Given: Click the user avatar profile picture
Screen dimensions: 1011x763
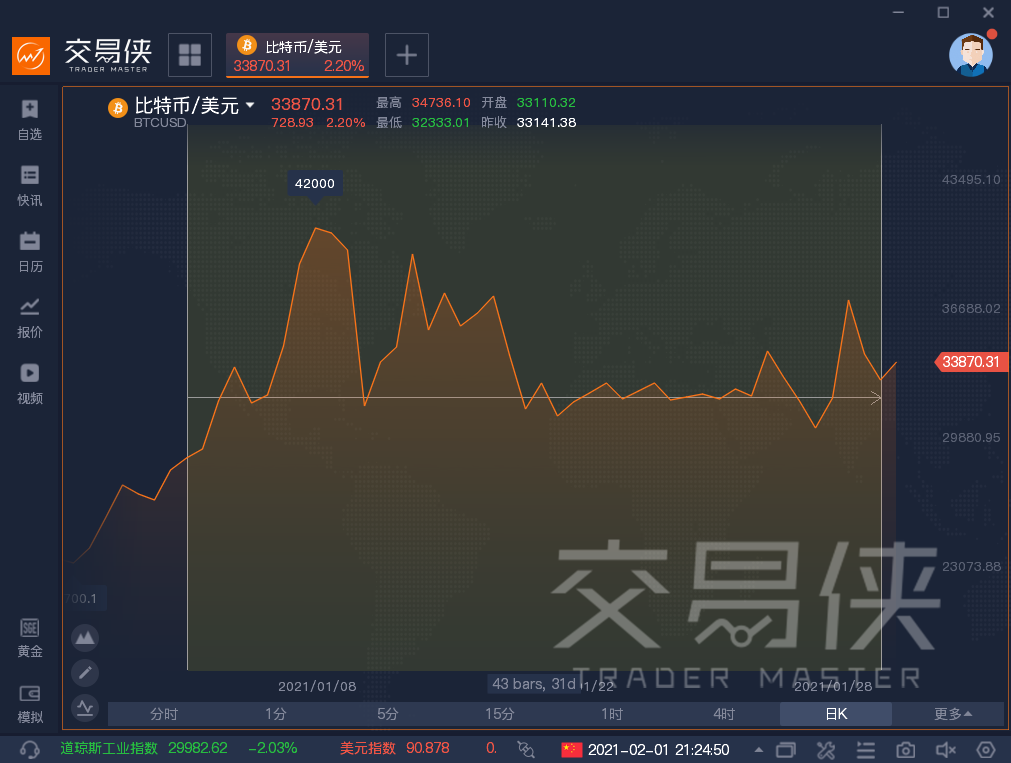Looking at the screenshot, I should [970, 55].
